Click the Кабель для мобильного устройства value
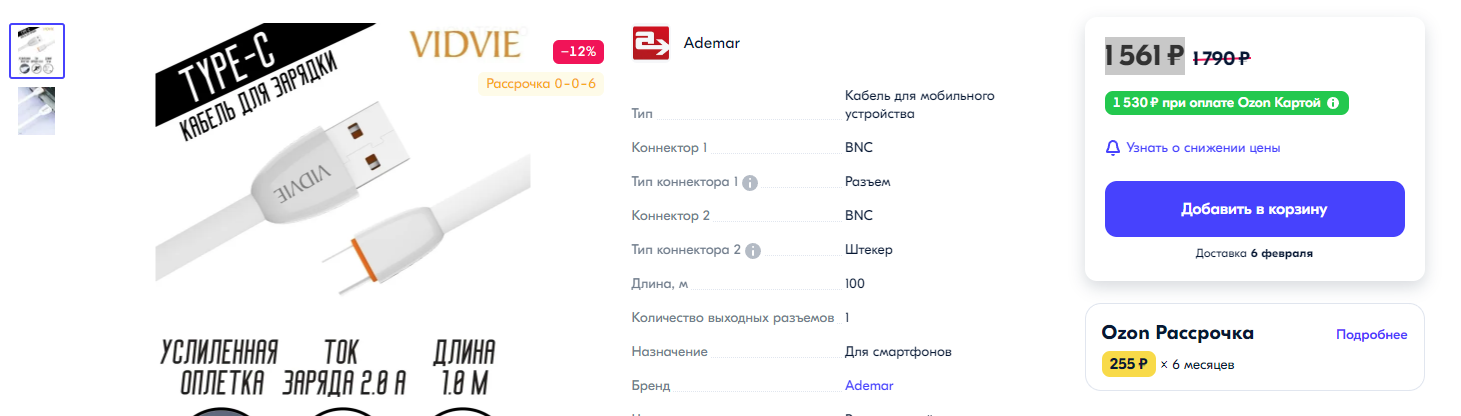The width and height of the screenshot is (1461, 416). pos(920,105)
